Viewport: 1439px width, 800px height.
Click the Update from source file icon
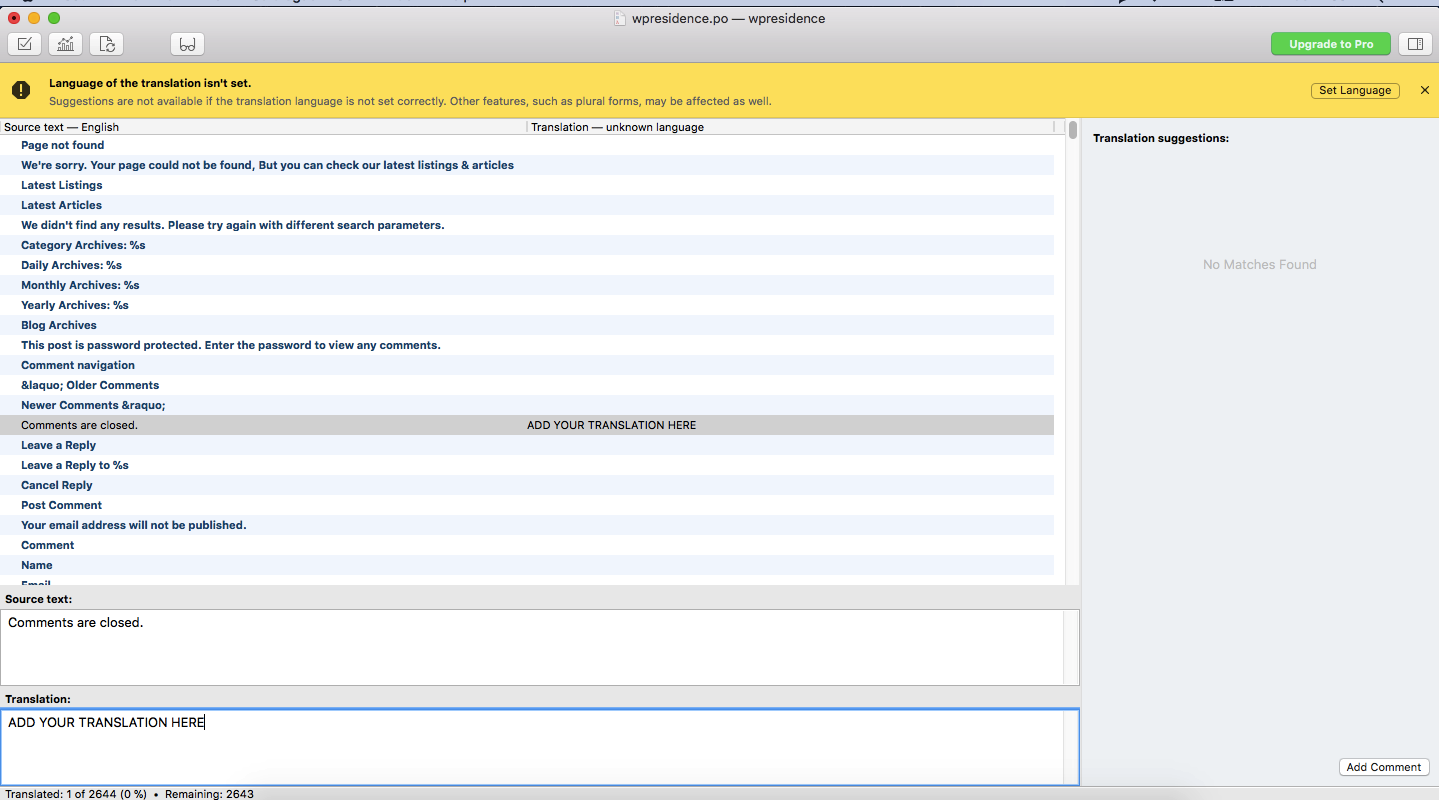tap(106, 44)
